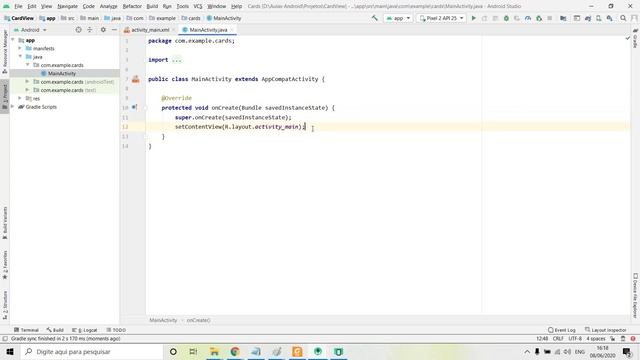The width and height of the screenshot is (640, 360).
Task: Click the Search Everywhere magnifier icon
Action: [623, 18]
